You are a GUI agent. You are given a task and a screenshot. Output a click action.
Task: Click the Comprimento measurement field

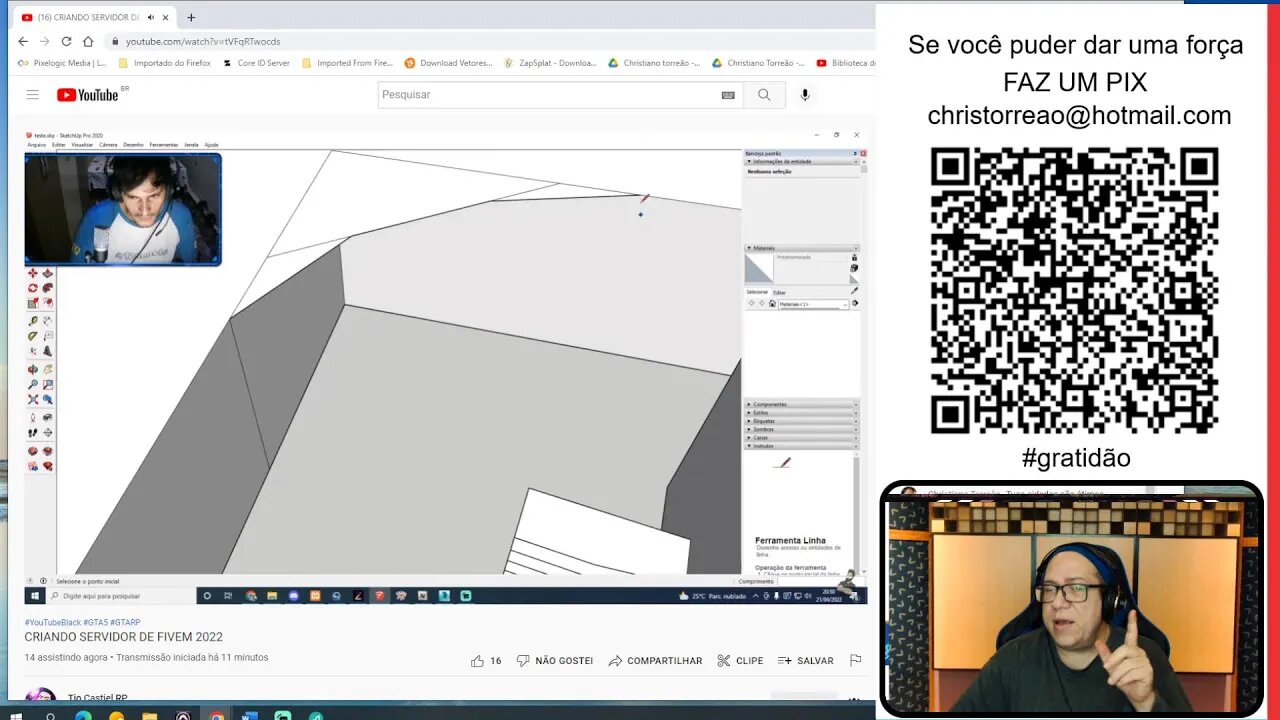(x=820, y=581)
